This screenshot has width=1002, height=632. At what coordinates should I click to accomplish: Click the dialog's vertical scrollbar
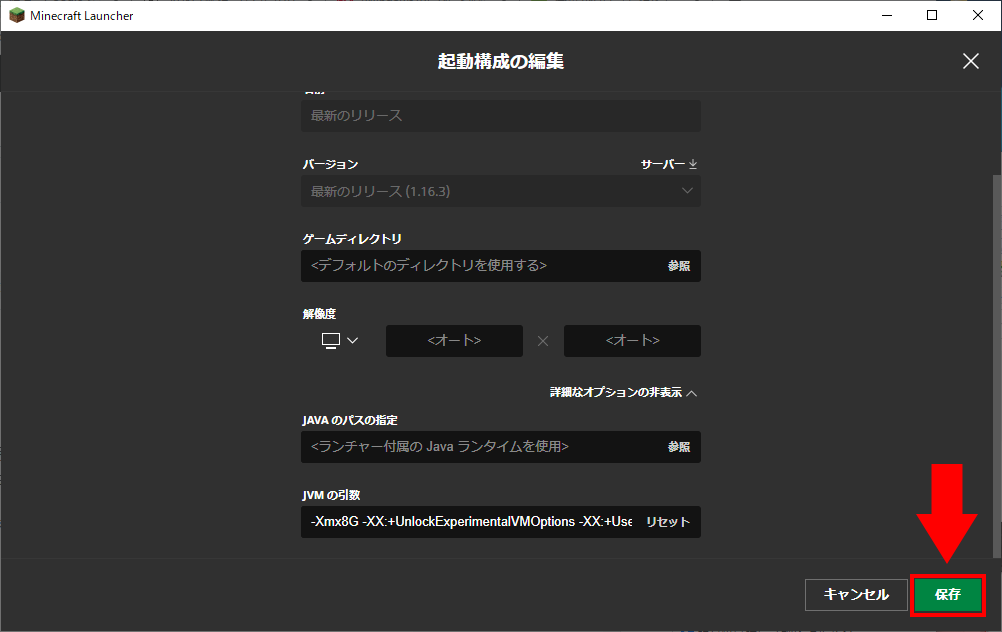click(996, 366)
